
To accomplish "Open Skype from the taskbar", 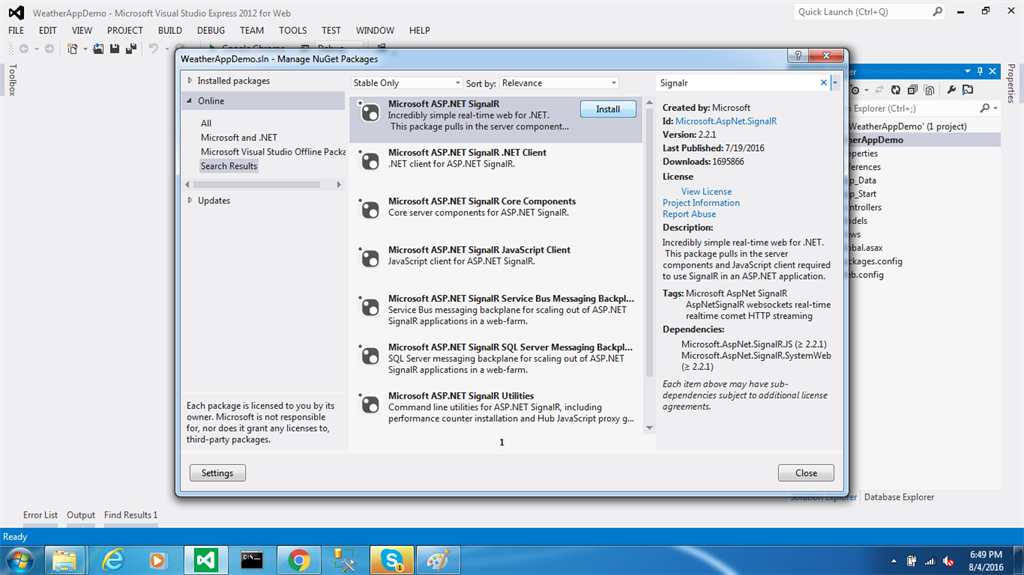I will point(392,560).
